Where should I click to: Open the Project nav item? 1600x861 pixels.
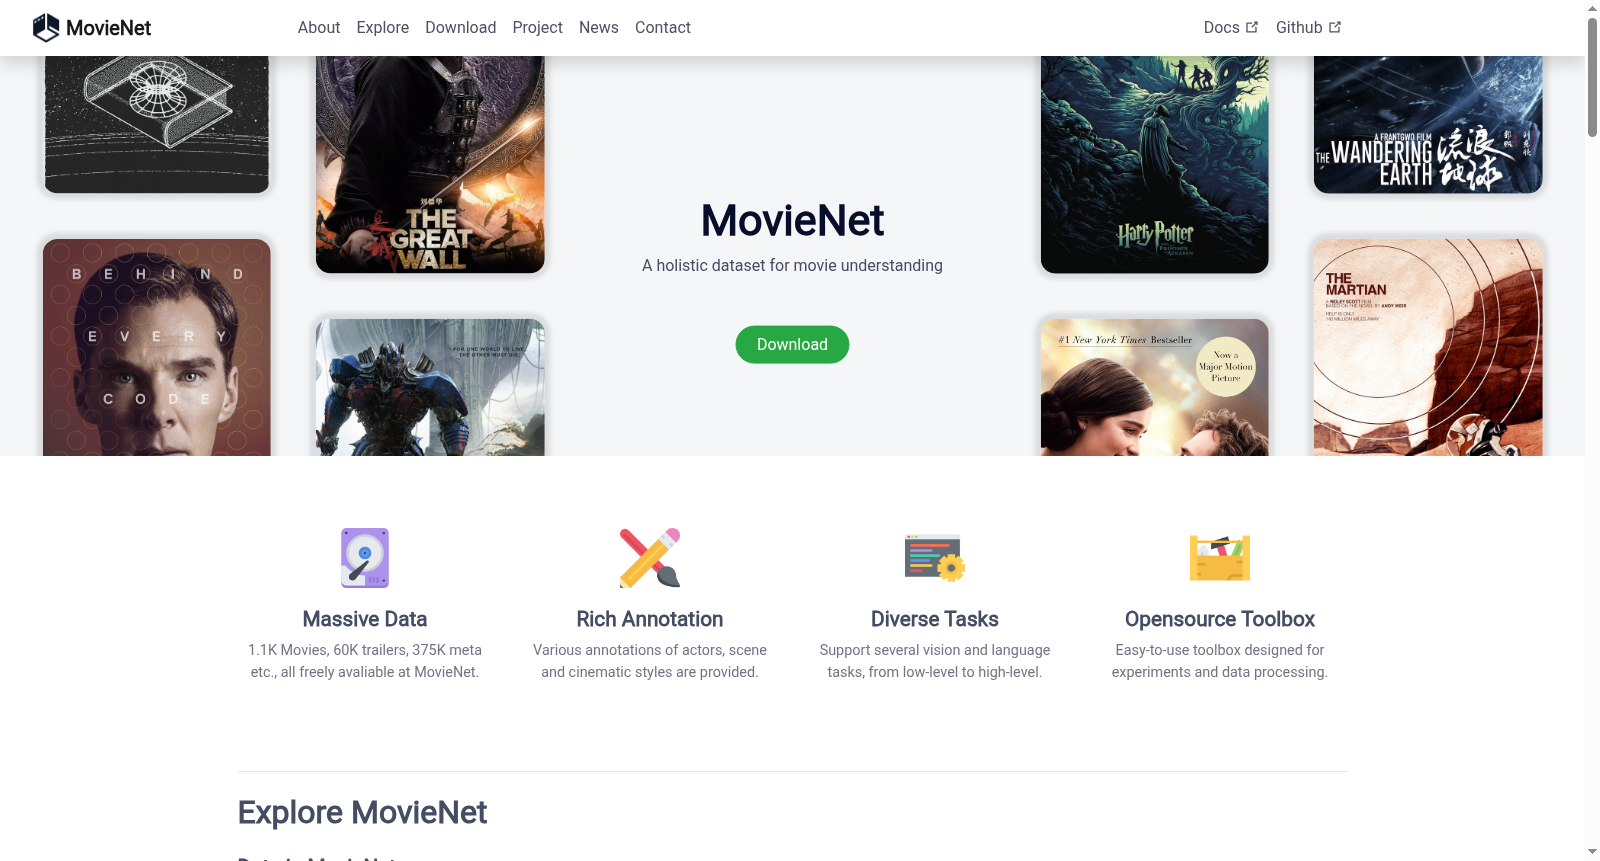click(x=538, y=28)
